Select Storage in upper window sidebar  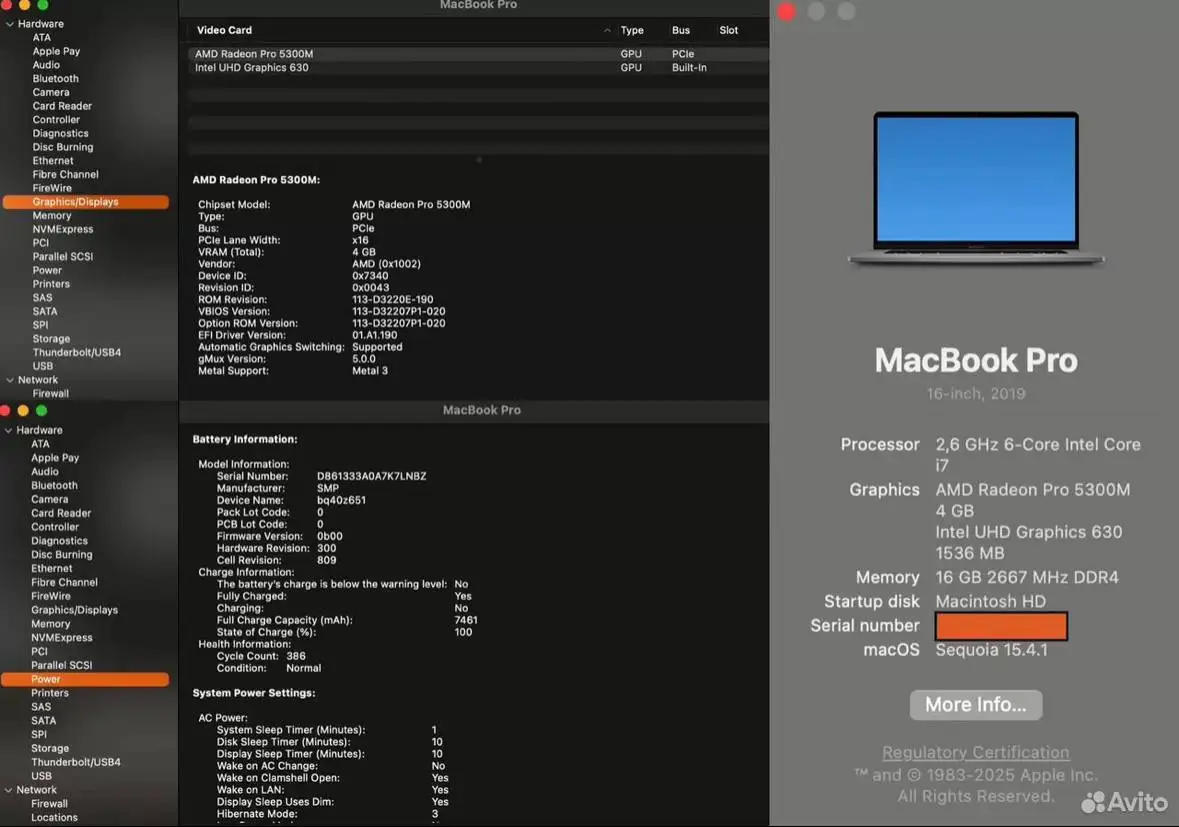tap(51, 339)
